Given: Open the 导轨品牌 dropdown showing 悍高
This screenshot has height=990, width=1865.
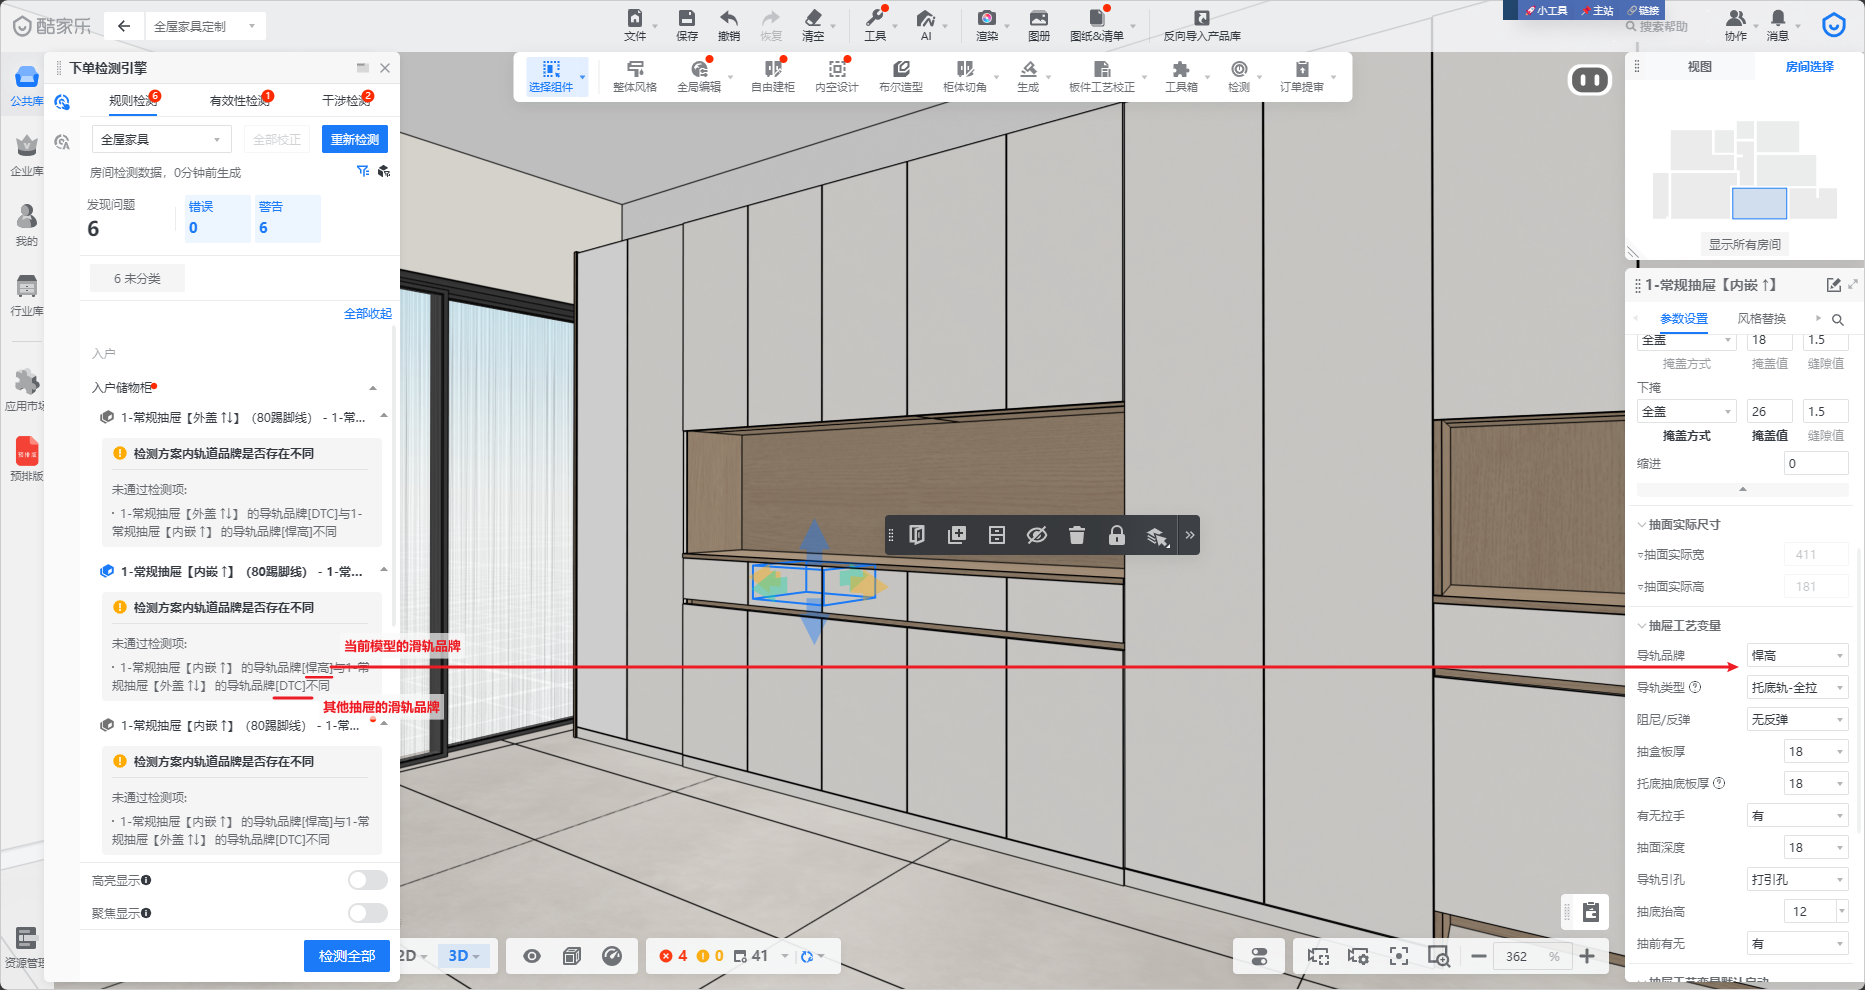Looking at the screenshot, I should (1796, 656).
